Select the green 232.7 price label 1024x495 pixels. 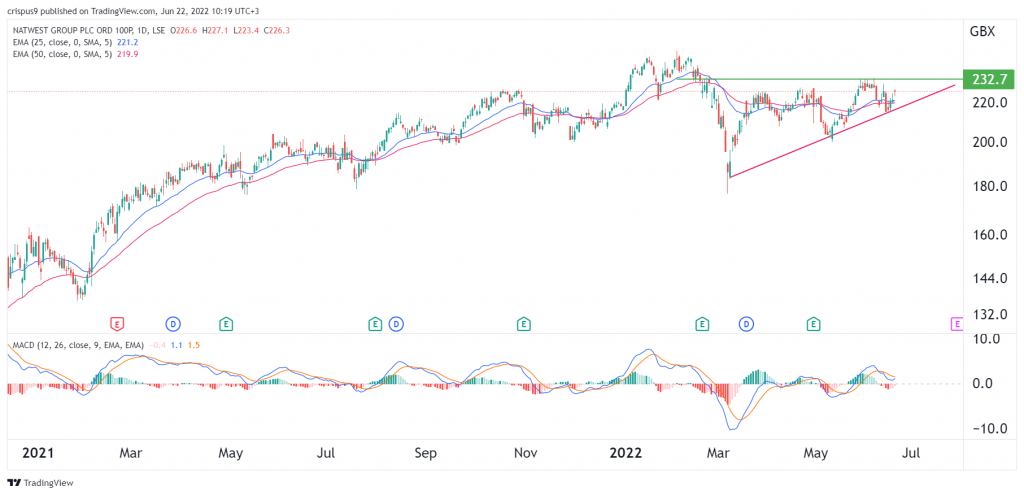click(x=991, y=79)
